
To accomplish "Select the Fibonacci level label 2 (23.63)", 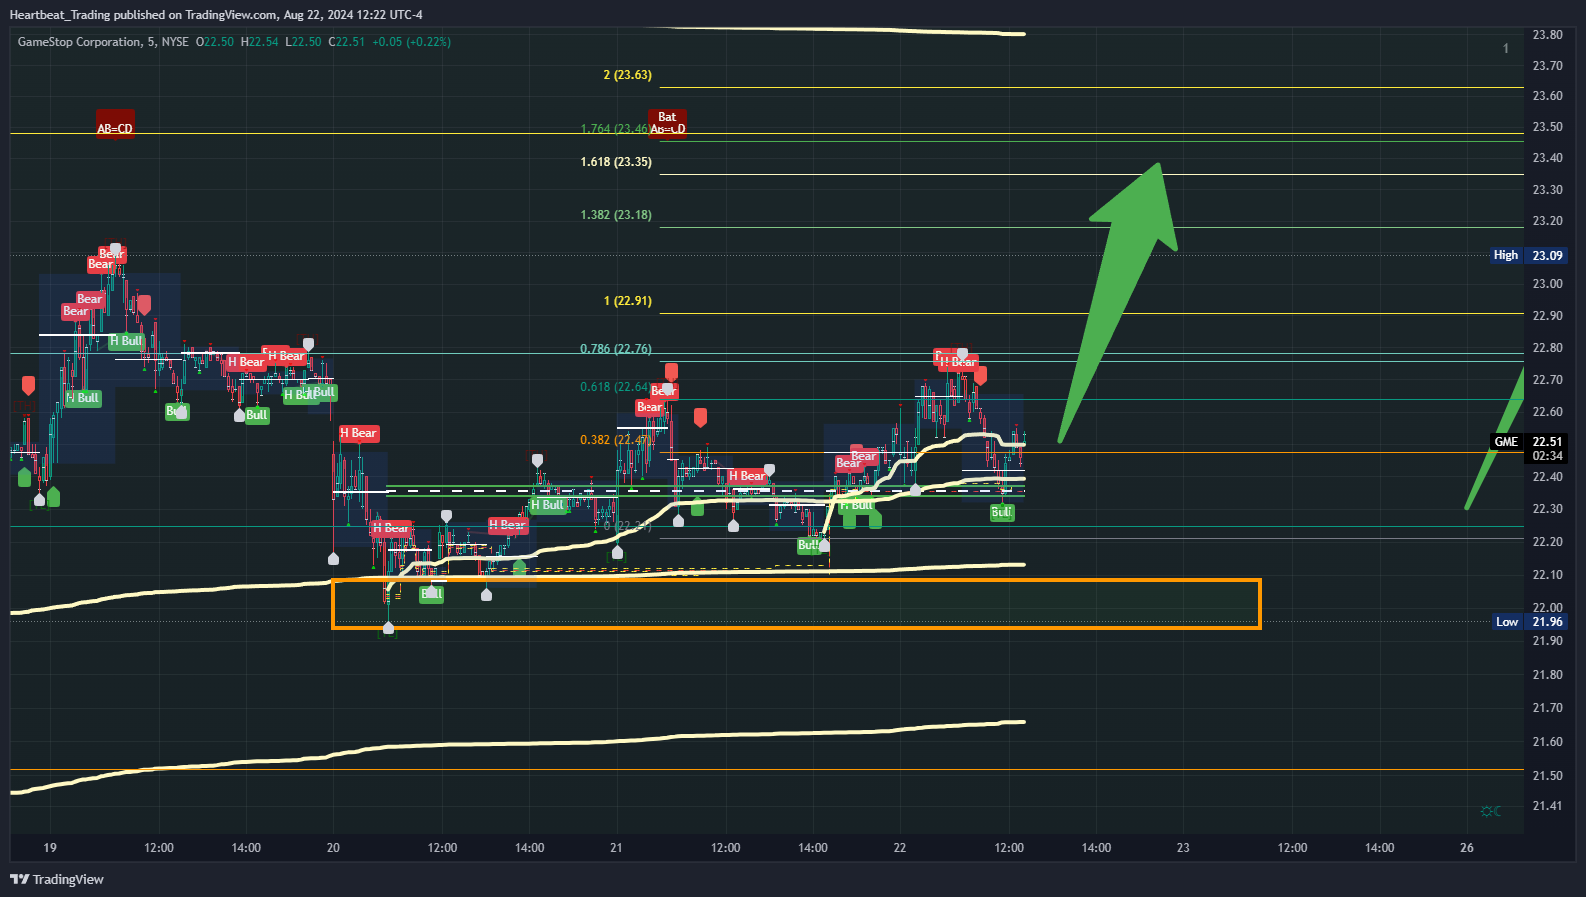I will [627, 75].
